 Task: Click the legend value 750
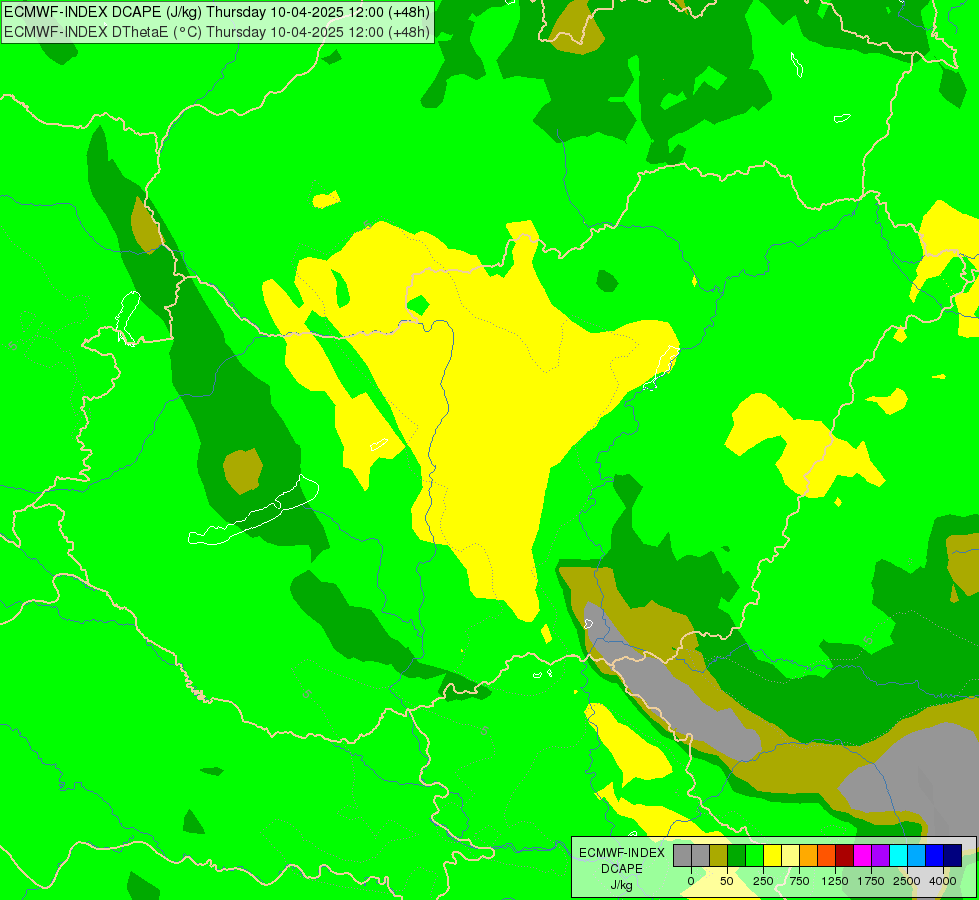pos(799,881)
